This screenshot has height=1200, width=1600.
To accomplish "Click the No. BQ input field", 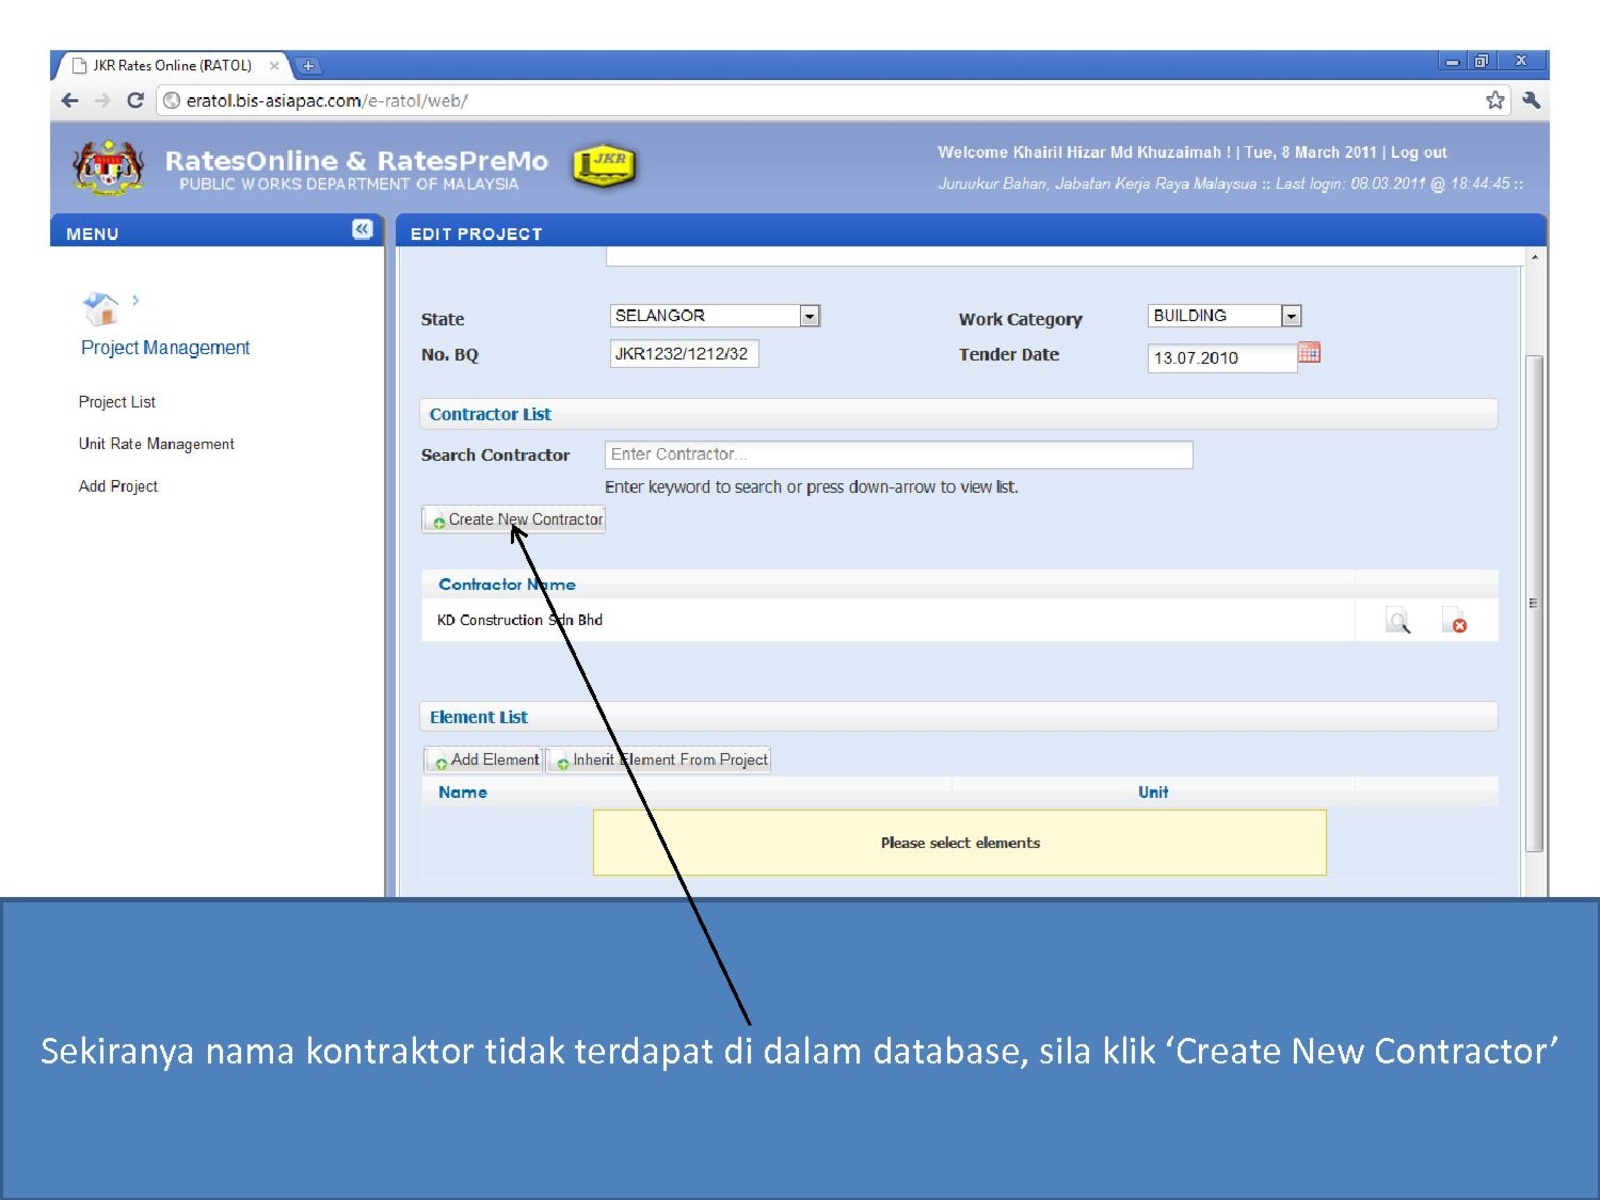I will [684, 354].
